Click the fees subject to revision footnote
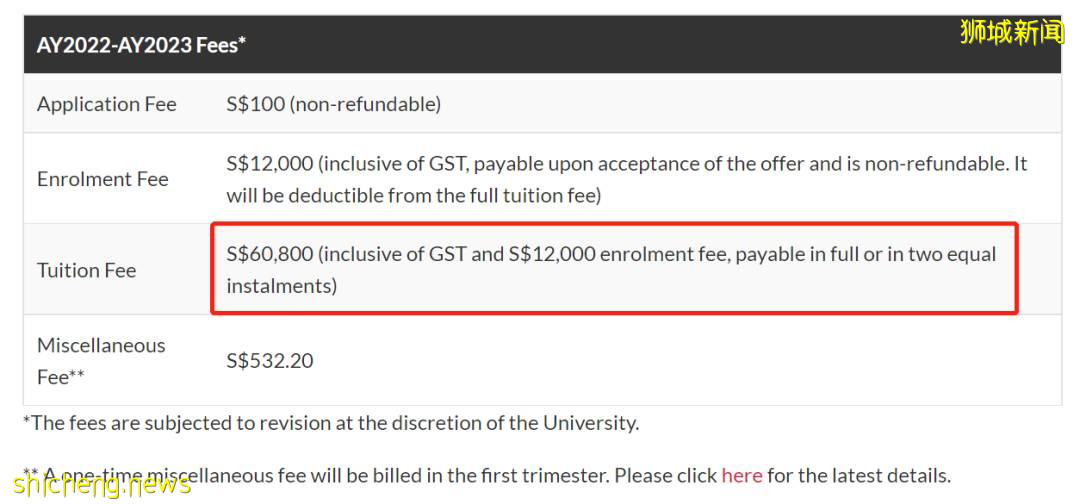Screen dimensions: 1080x504 [331, 422]
